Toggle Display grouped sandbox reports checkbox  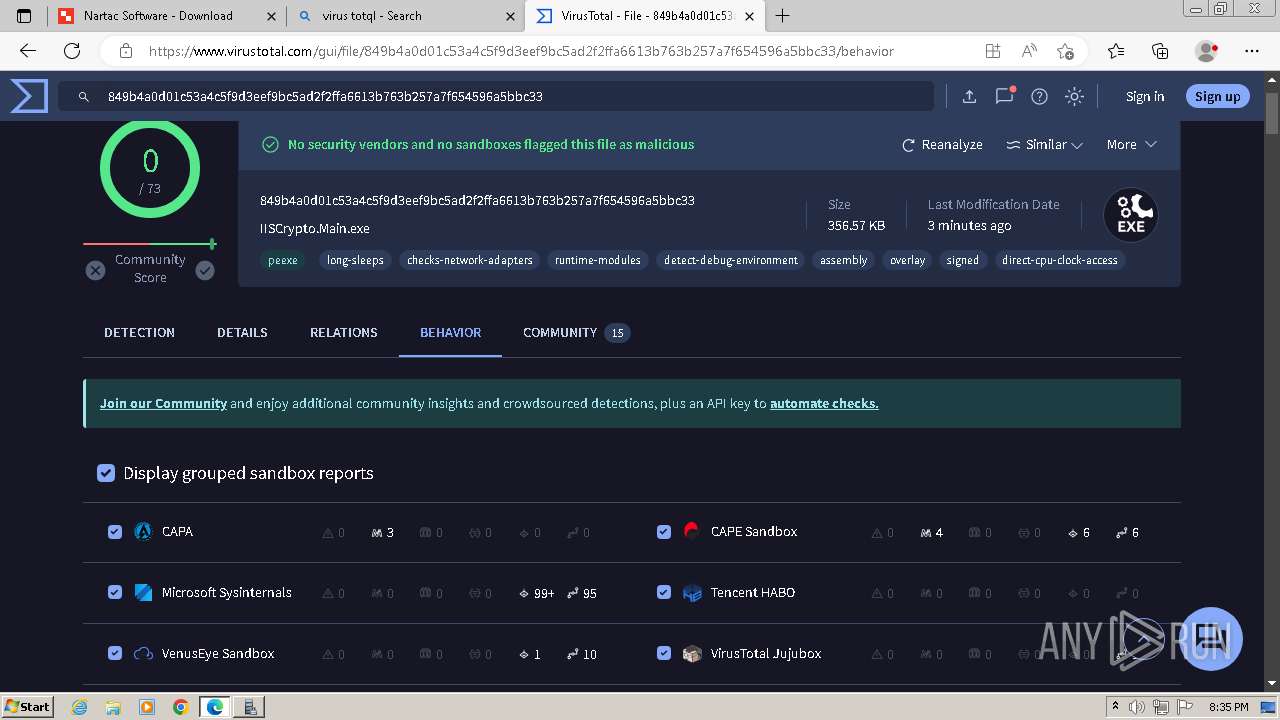[106, 473]
